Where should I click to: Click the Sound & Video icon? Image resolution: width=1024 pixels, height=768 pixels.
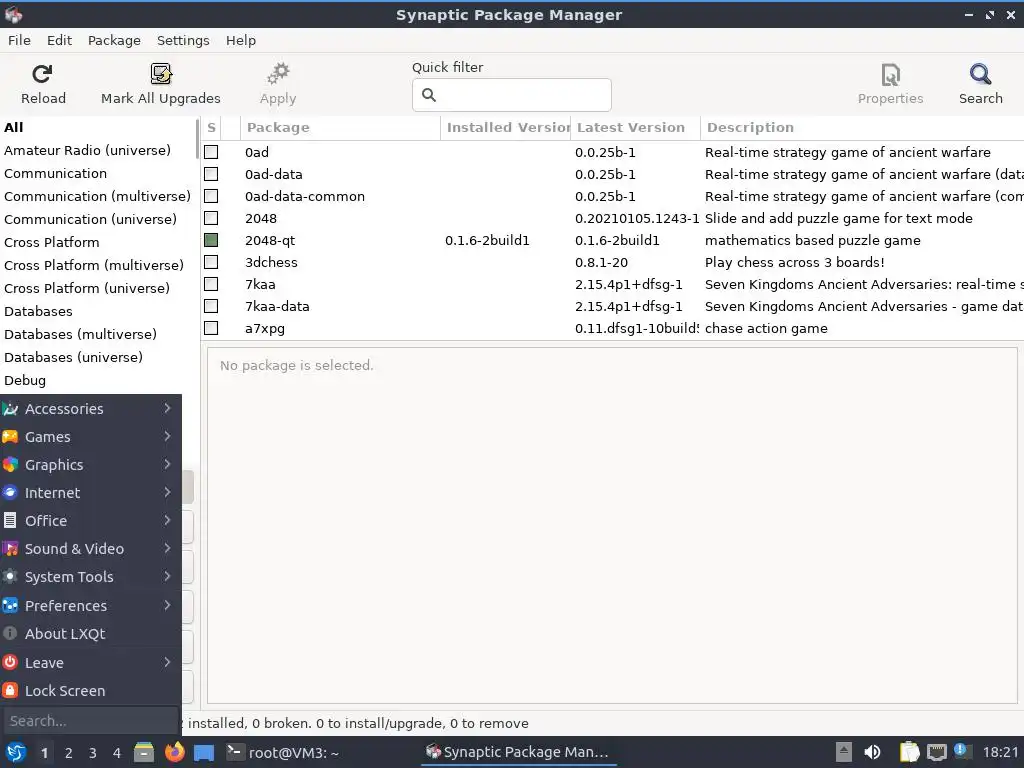point(10,549)
